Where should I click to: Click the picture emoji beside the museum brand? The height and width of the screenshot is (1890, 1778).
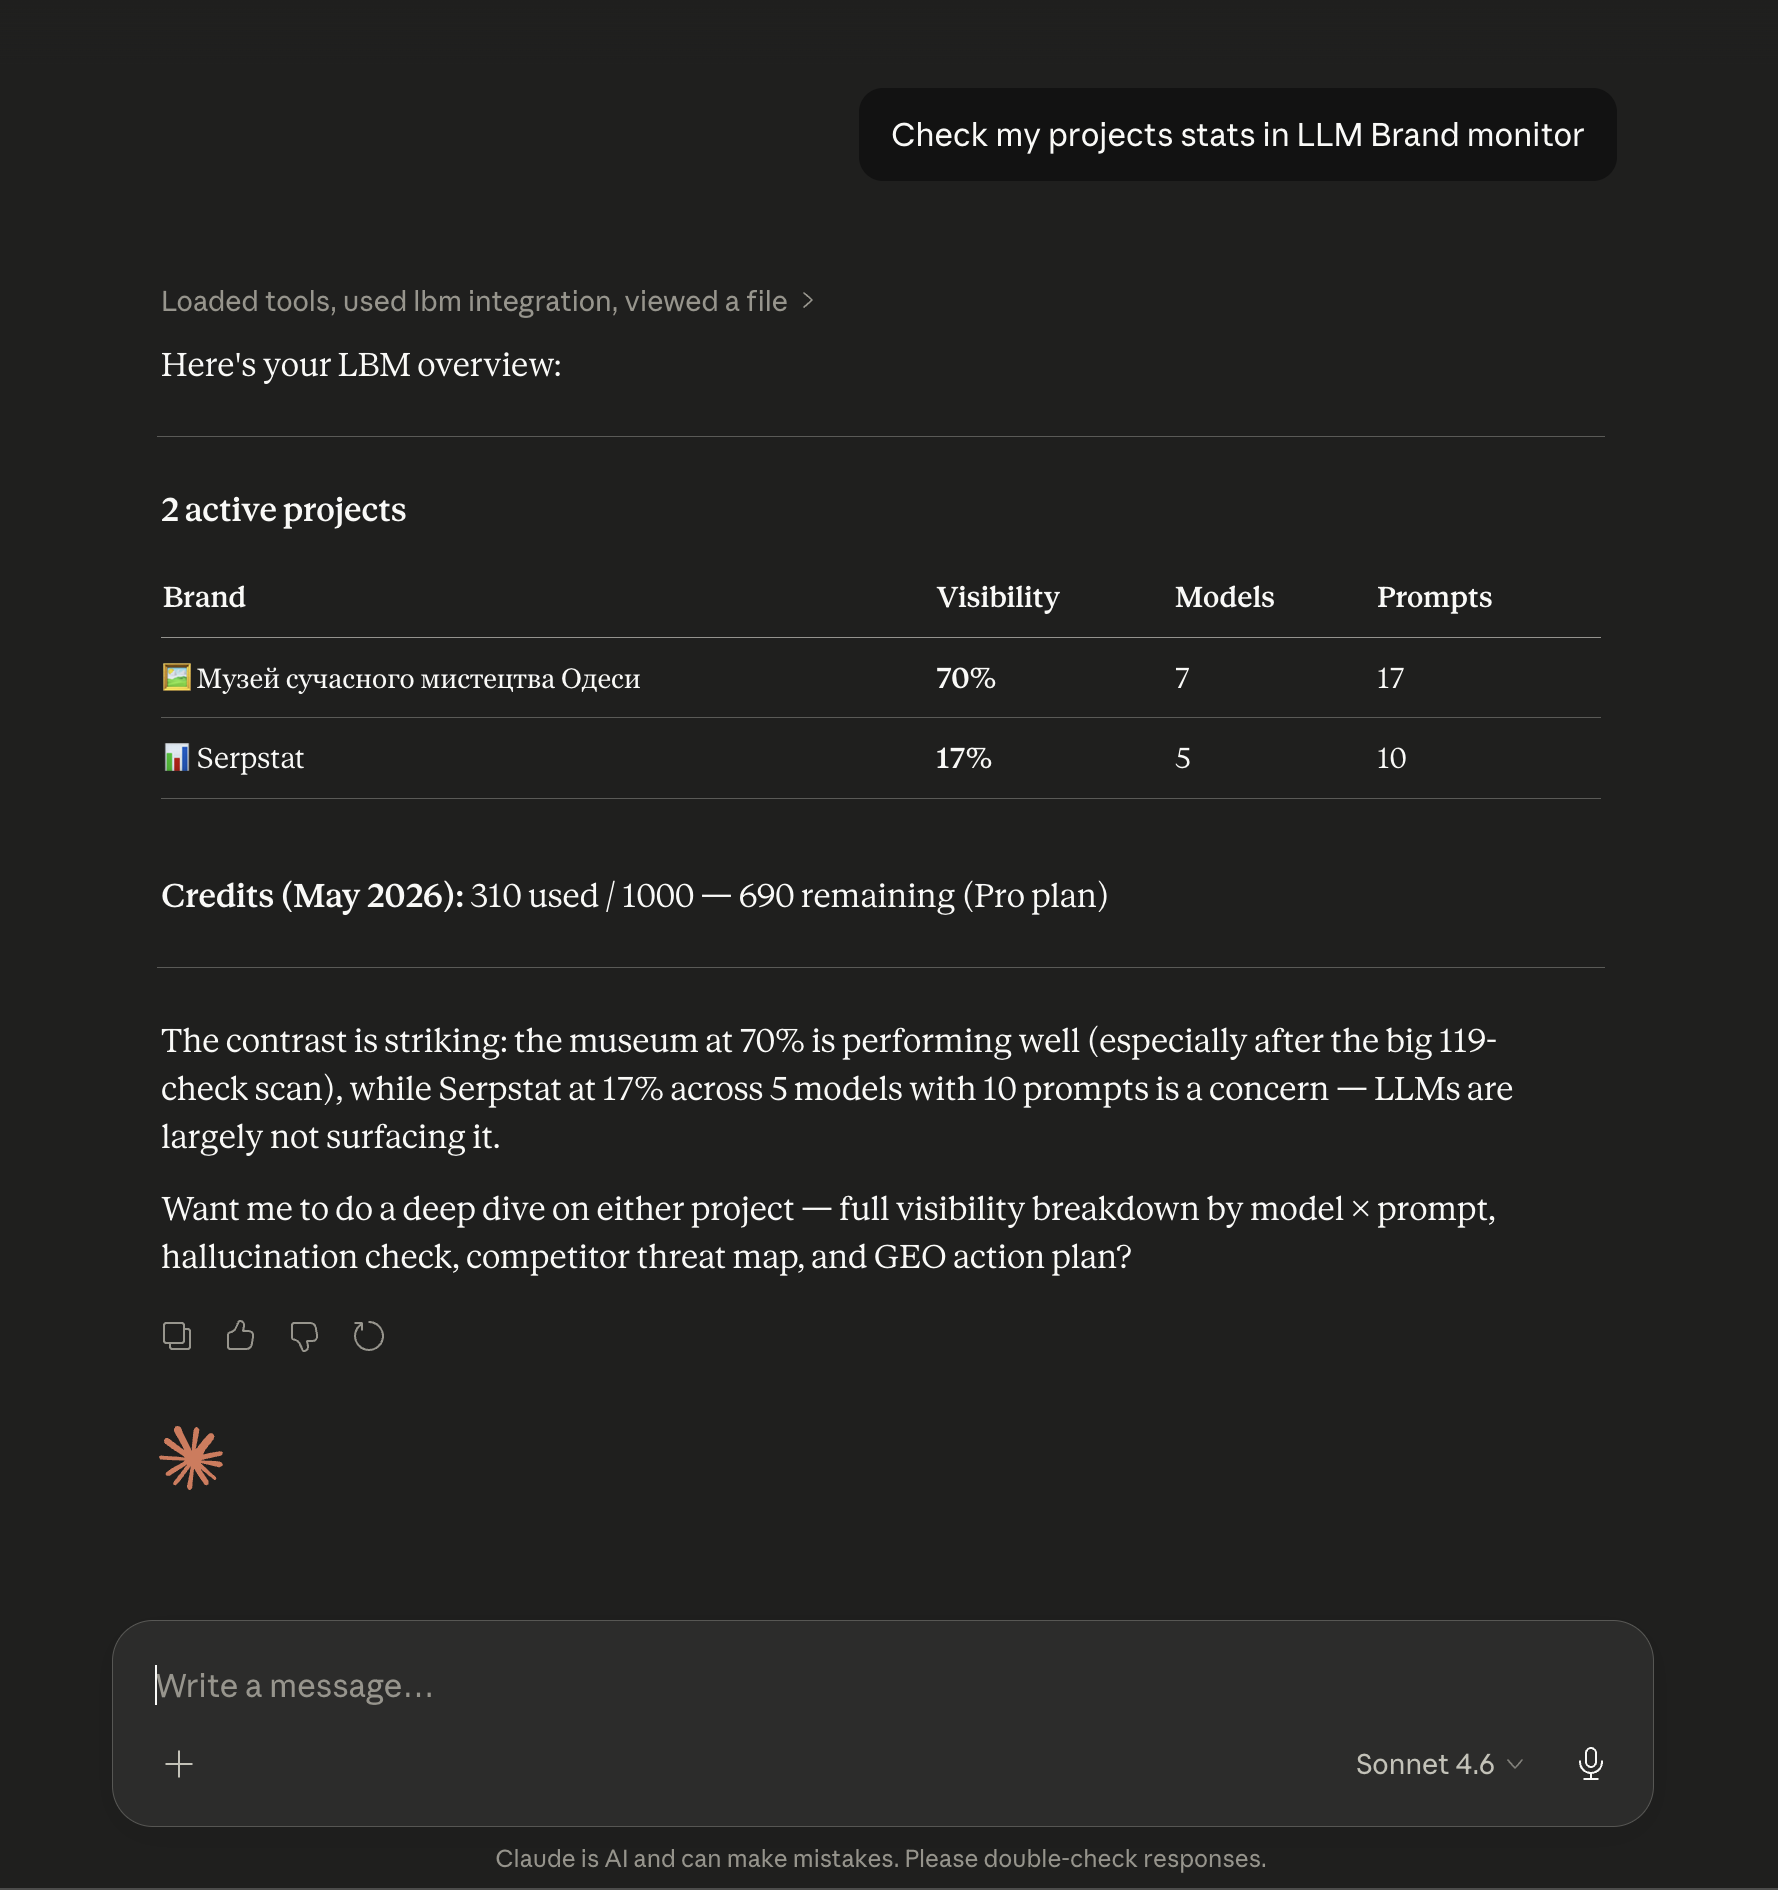point(176,677)
